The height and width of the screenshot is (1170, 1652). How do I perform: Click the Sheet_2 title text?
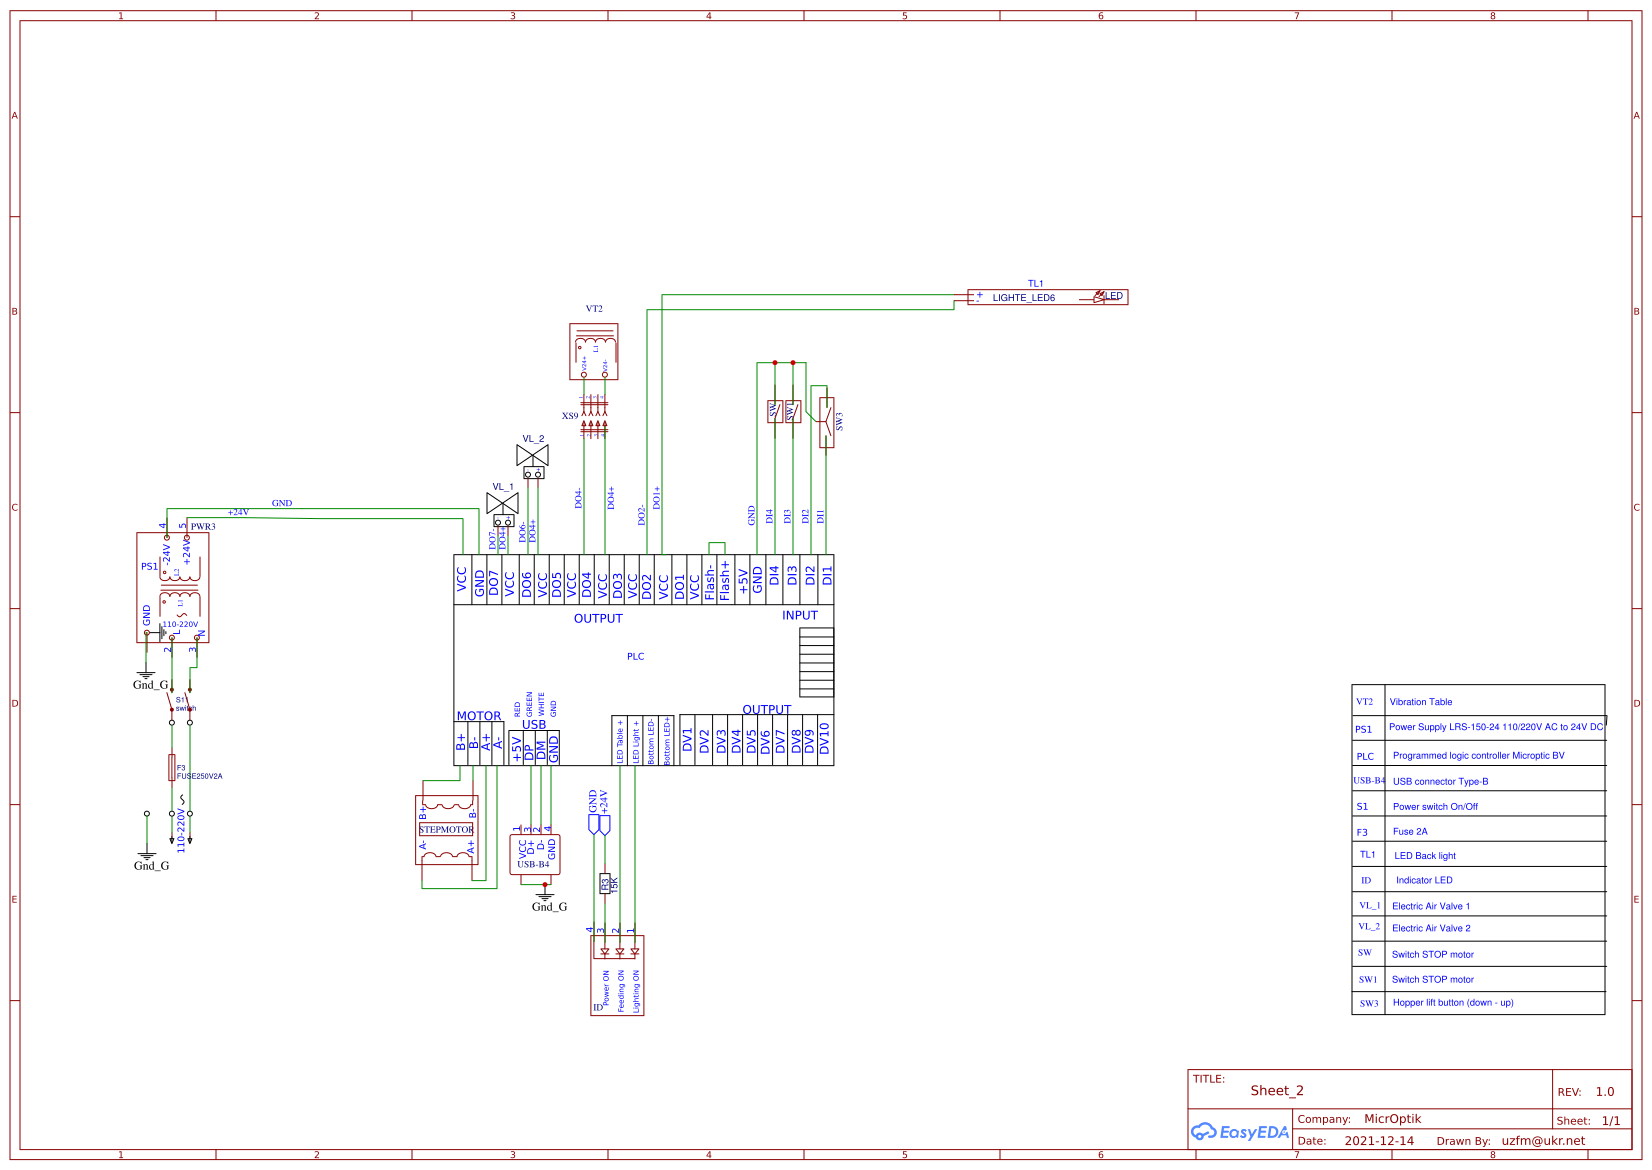1276,1090
